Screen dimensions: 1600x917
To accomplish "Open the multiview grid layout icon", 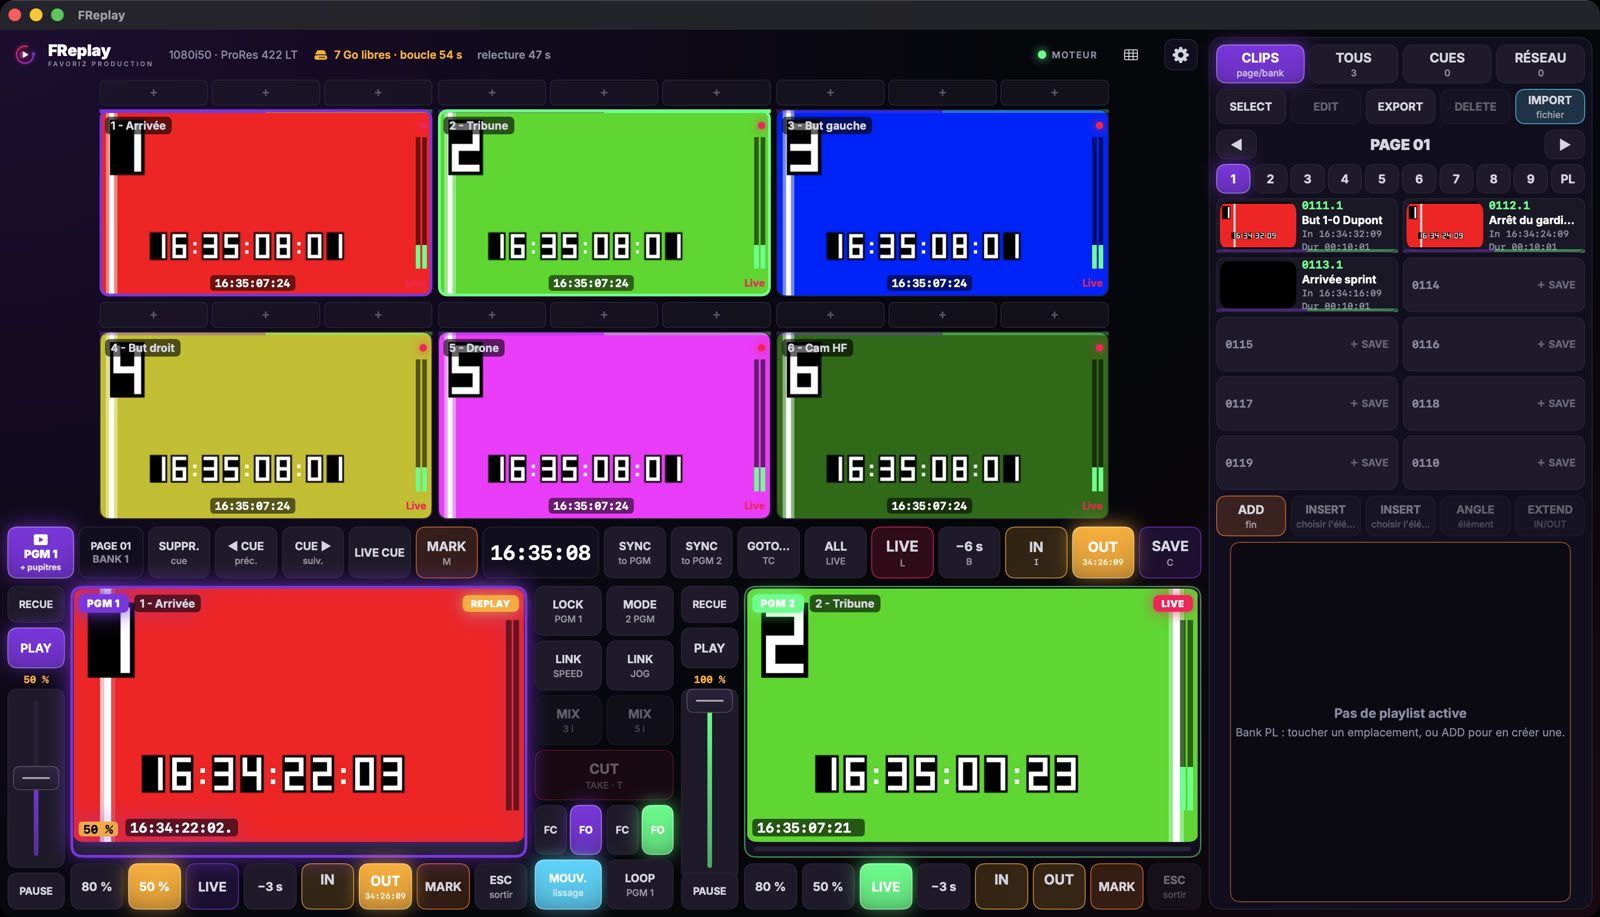I will pos(1131,55).
